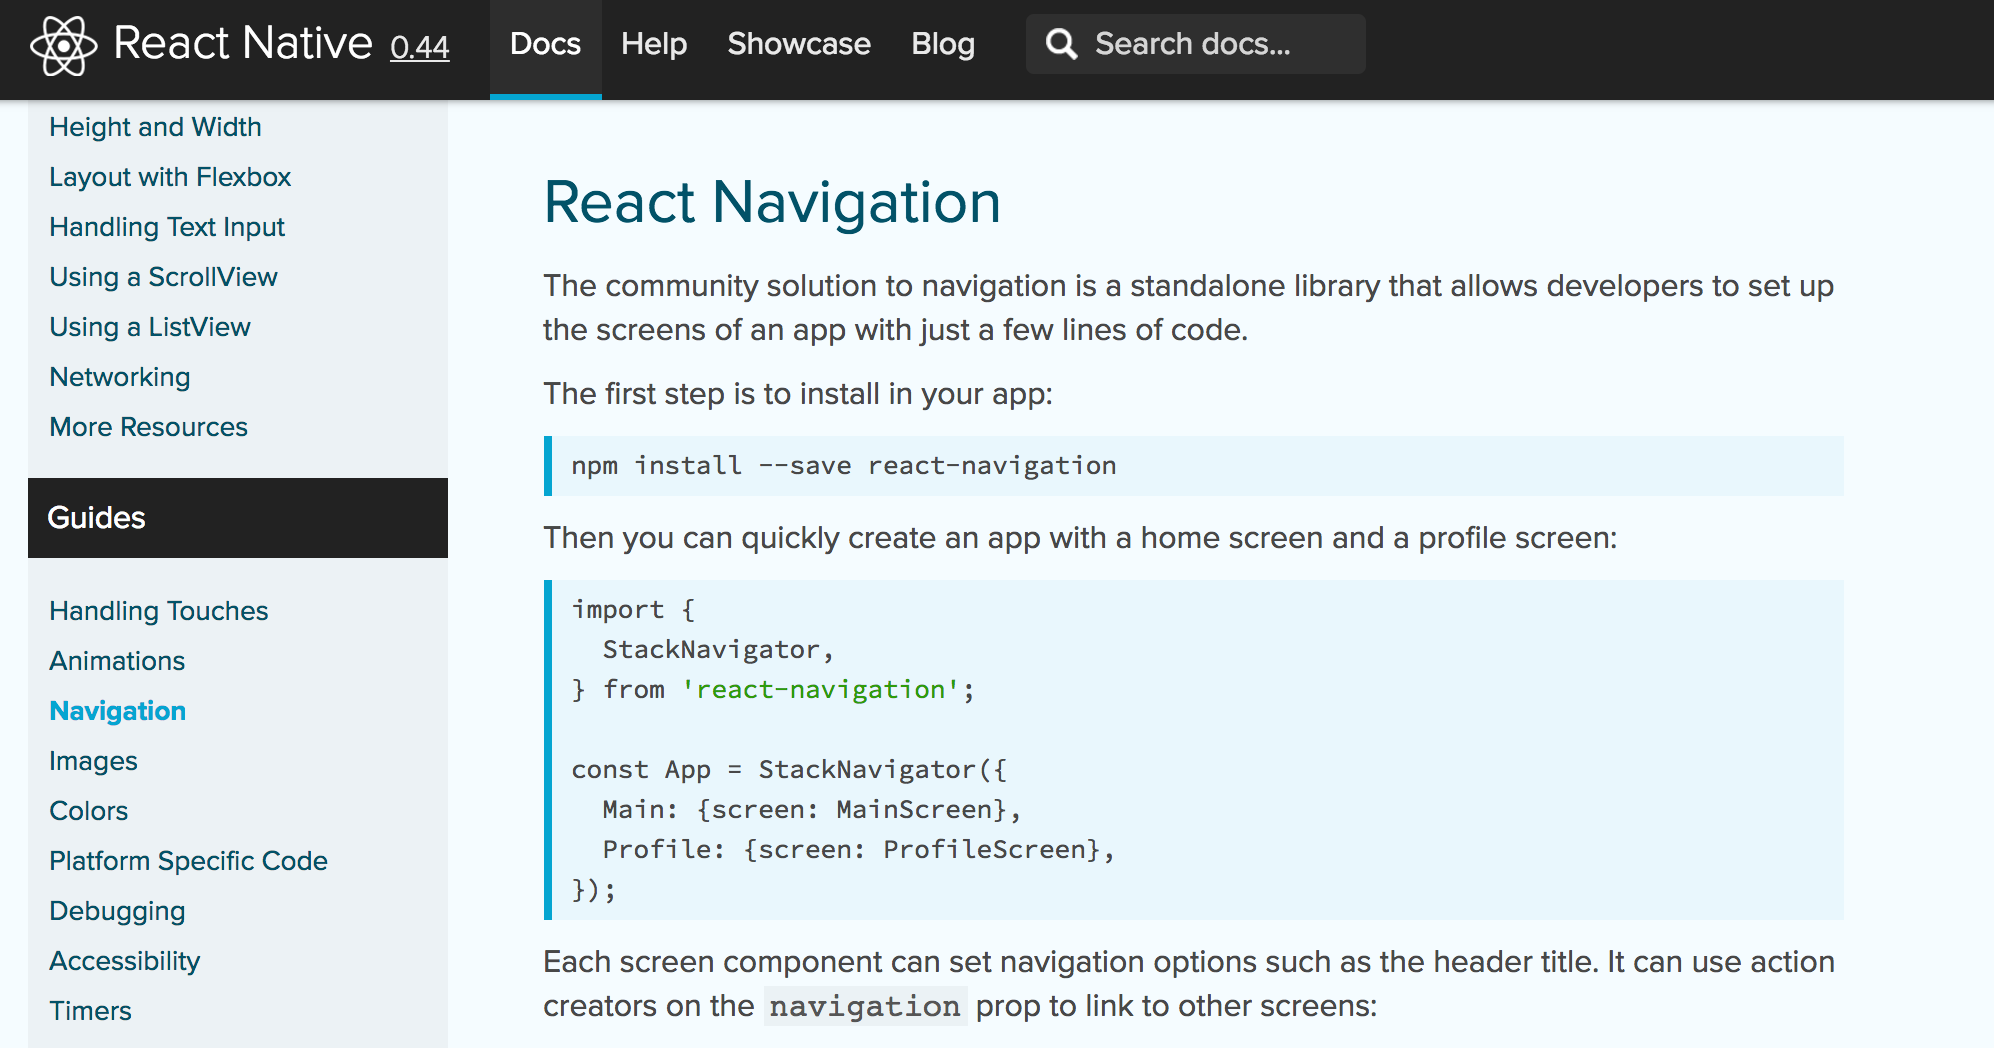
Task: Click the Profile: {screen: ProfileScreen} line
Action: point(858,850)
